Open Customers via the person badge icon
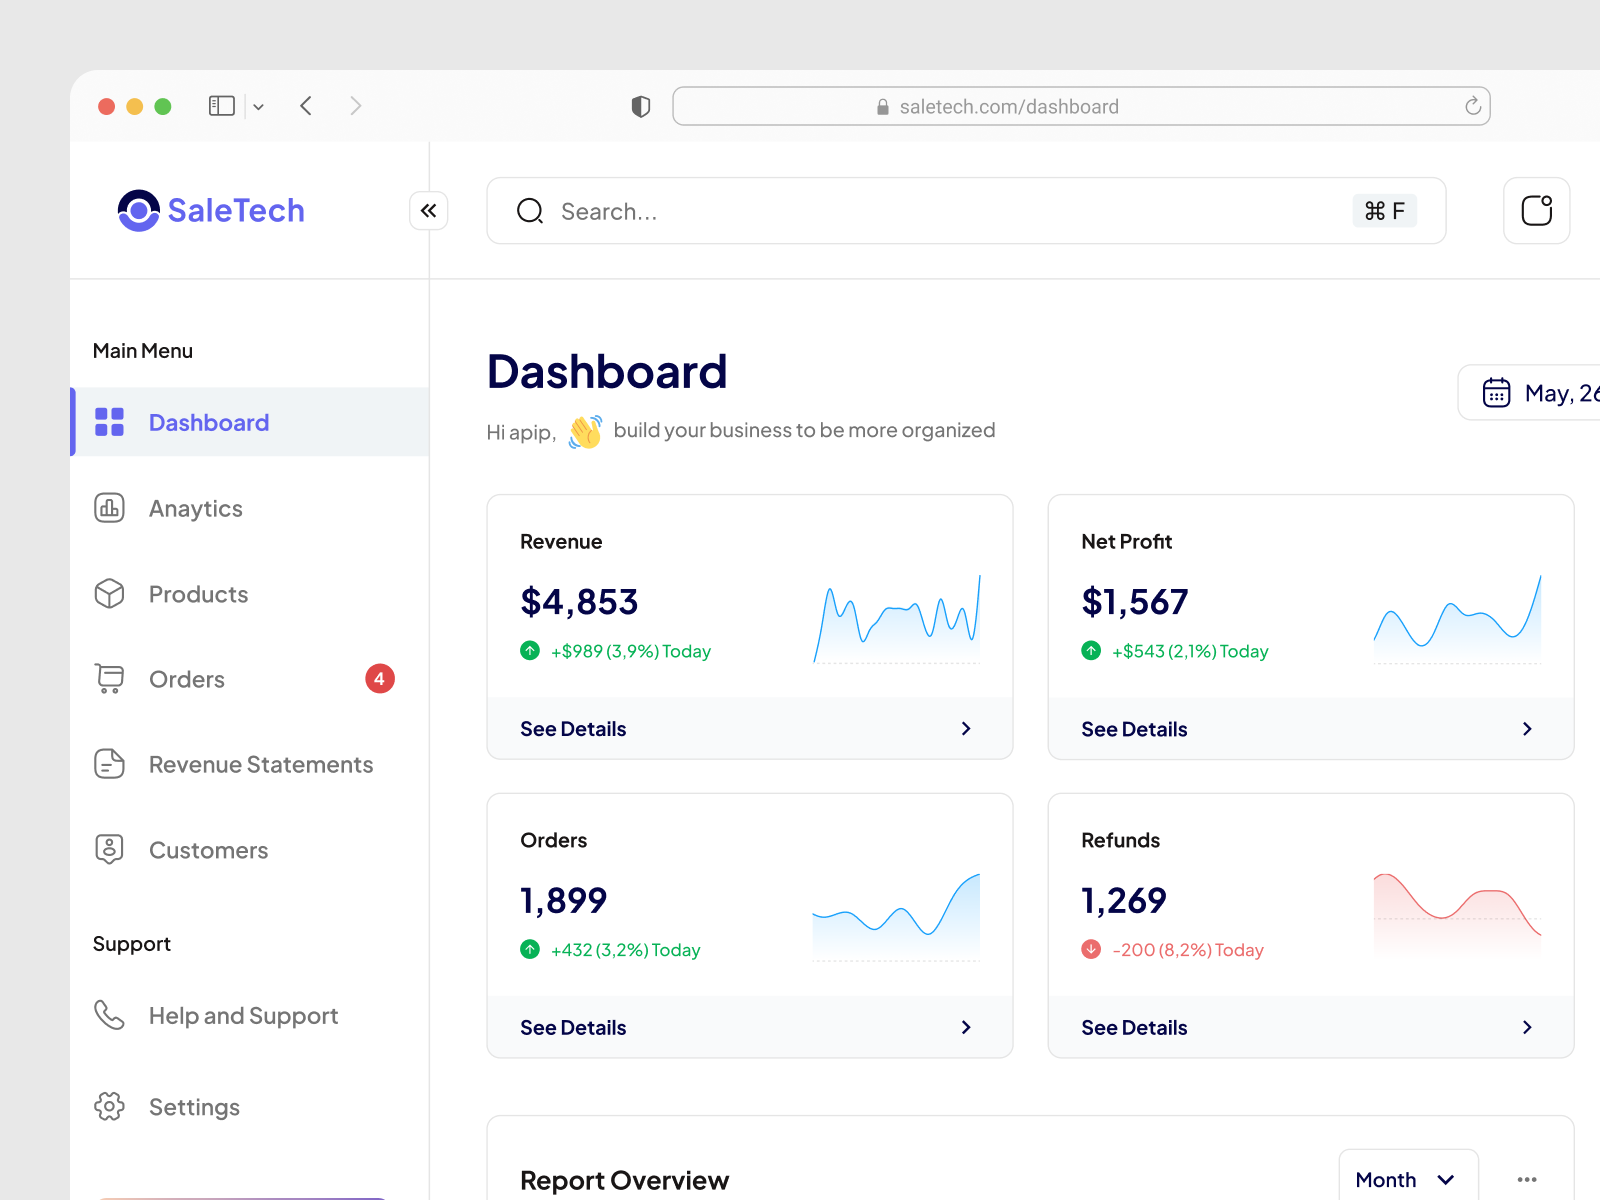1600x1200 pixels. [109, 850]
